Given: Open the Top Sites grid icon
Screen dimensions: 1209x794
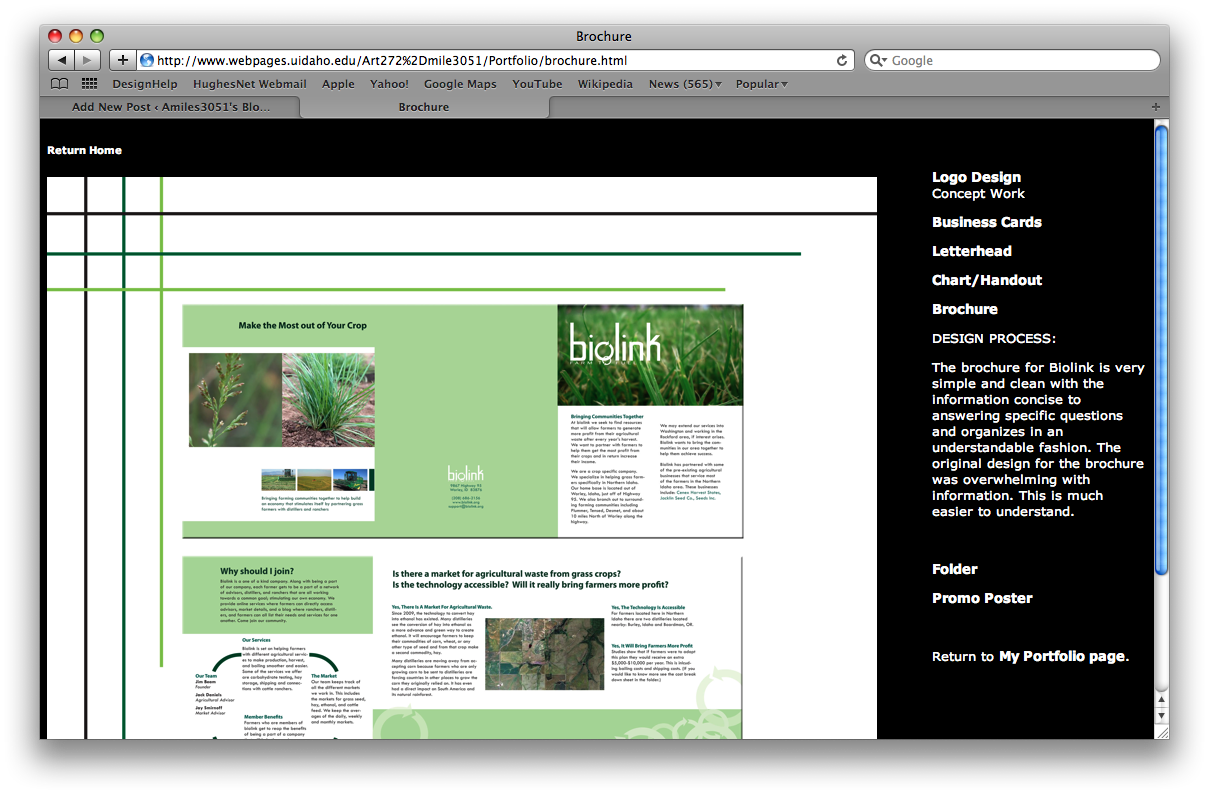Looking at the screenshot, I should (x=89, y=84).
